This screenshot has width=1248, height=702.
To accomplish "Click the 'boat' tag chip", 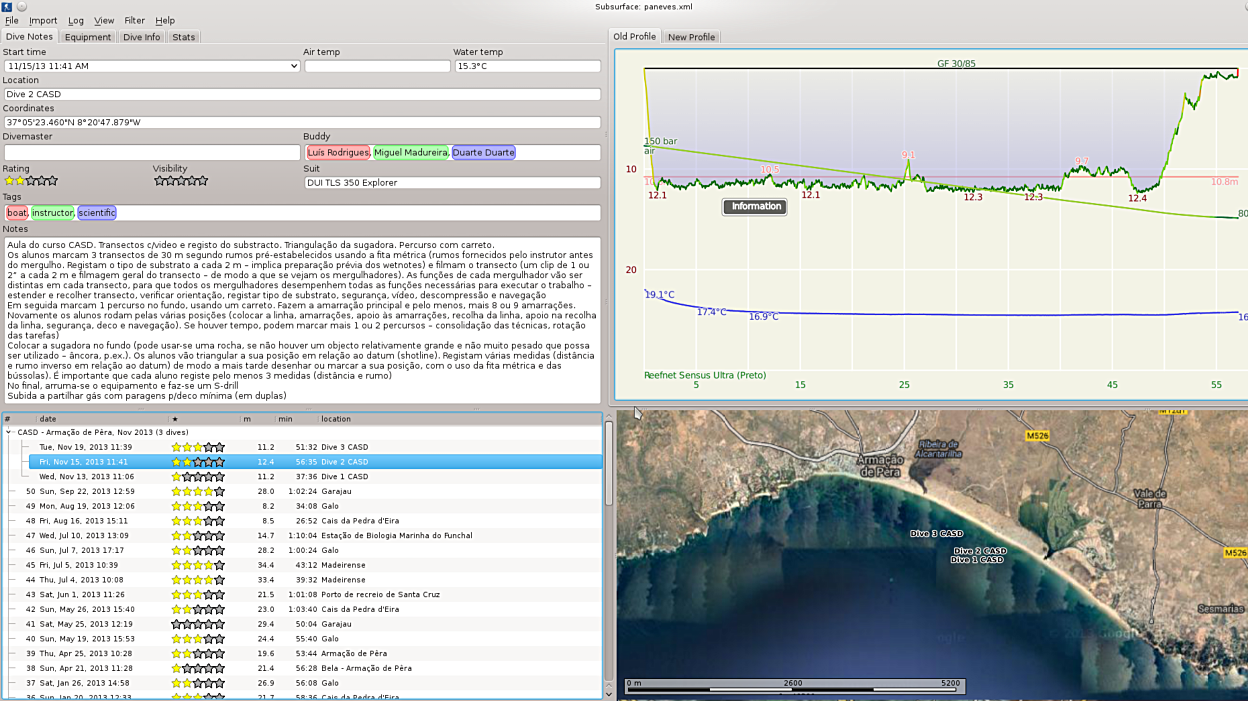I will (x=17, y=213).
